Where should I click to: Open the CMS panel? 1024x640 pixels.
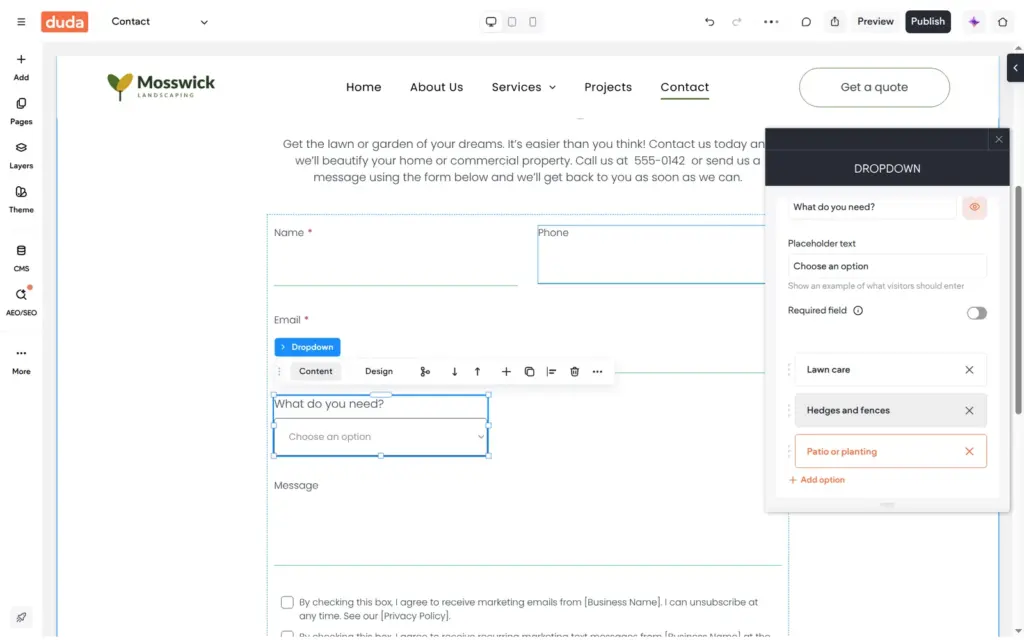click(x=21, y=258)
